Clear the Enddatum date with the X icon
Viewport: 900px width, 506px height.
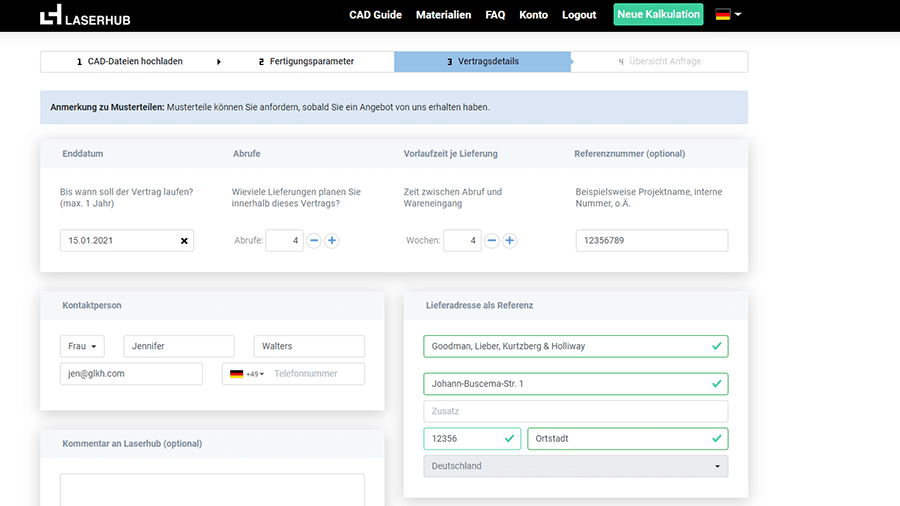[x=184, y=241]
